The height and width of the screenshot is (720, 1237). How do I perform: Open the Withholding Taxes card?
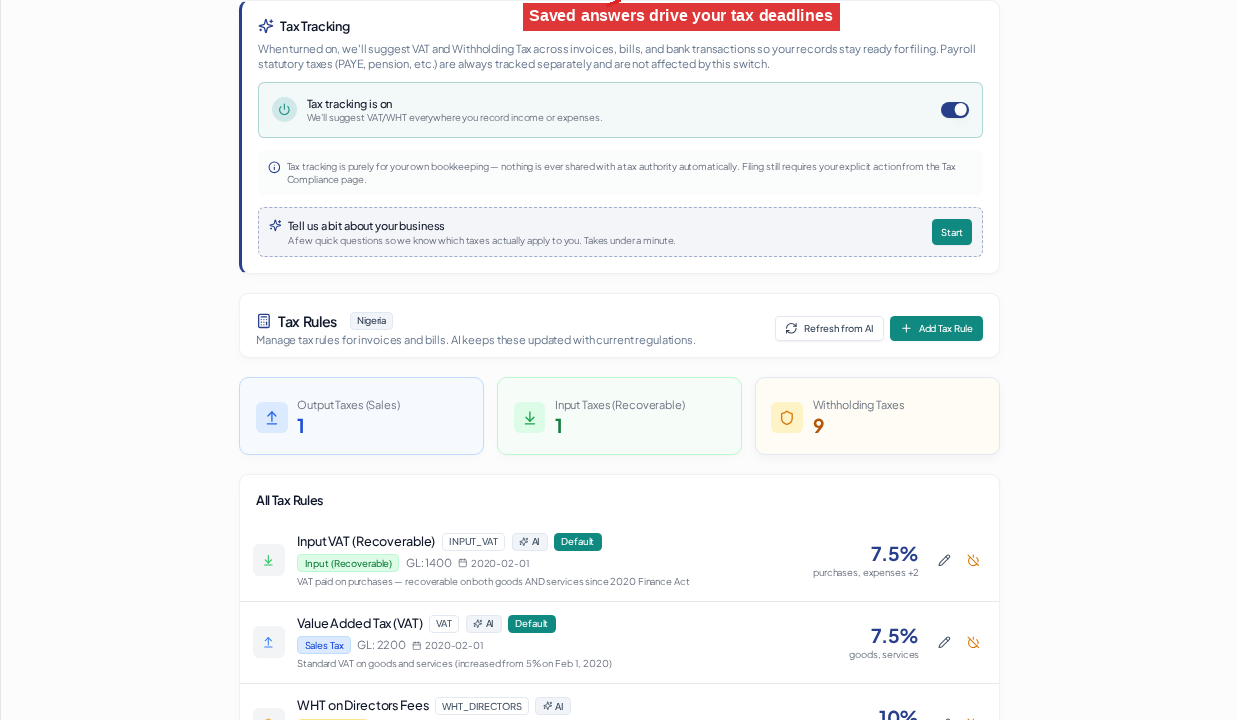point(877,416)
